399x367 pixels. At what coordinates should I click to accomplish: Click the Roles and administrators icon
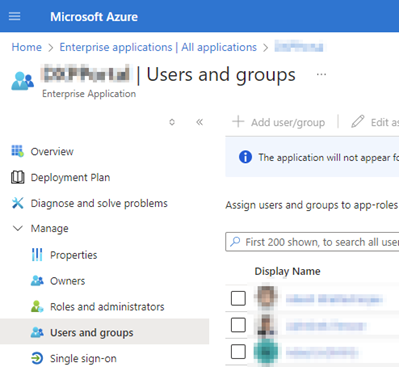37,306
